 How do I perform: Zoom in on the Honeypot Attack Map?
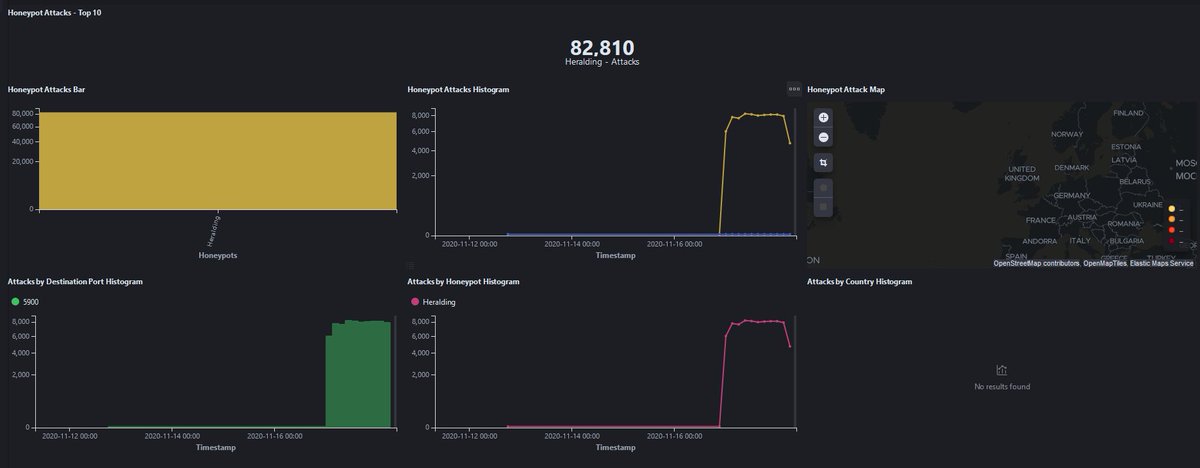823,118
